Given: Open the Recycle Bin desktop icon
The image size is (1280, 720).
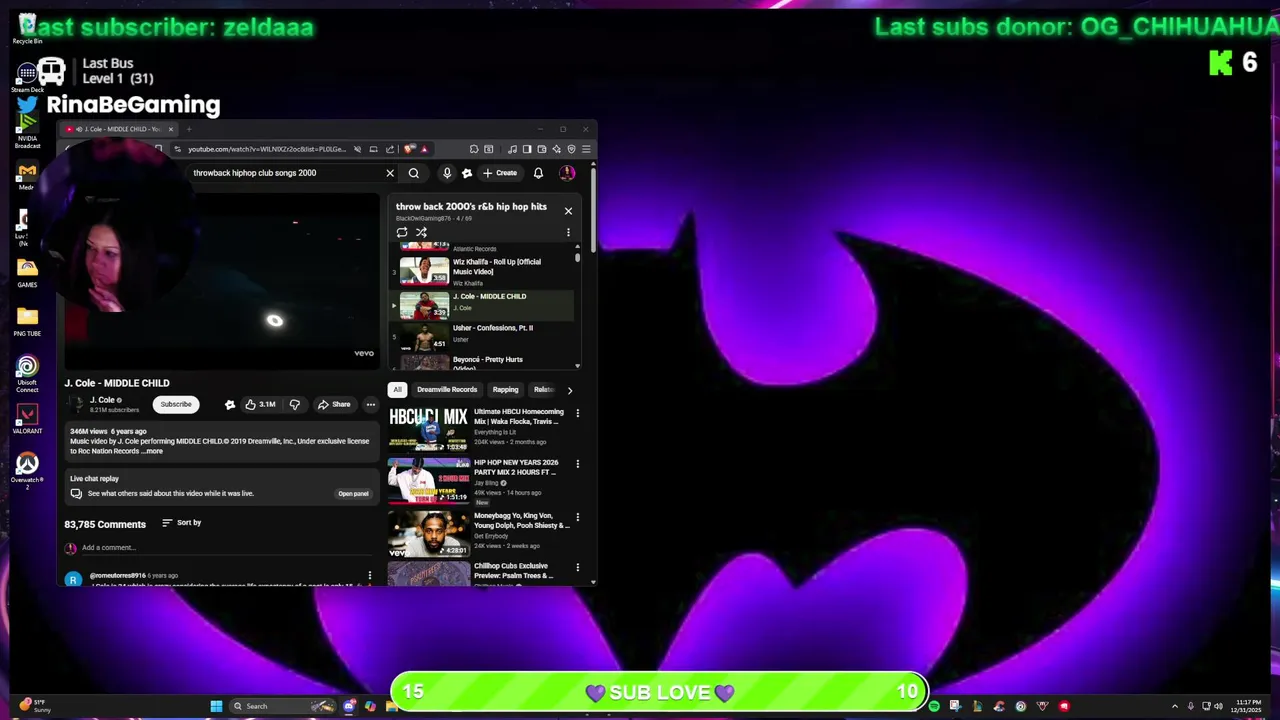Looking at the screenshot, I should click(27, 28).
